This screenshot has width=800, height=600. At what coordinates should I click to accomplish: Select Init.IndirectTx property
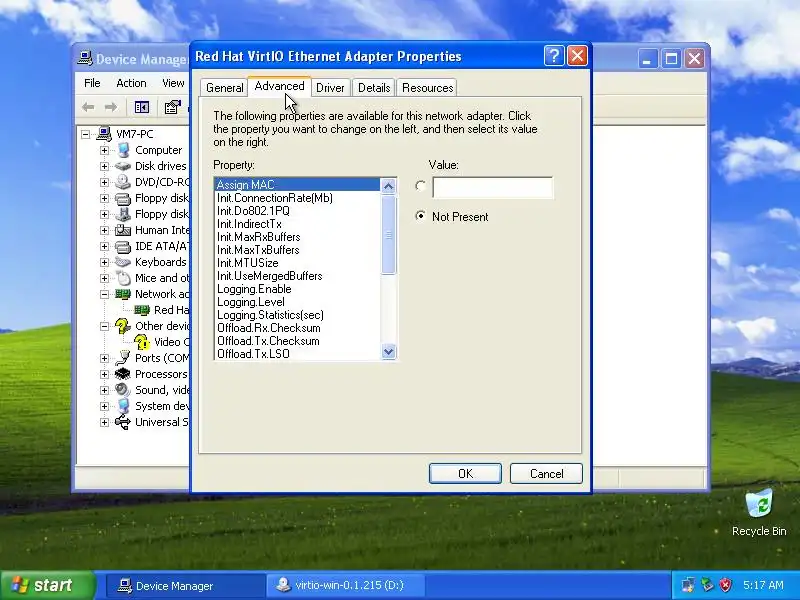coord(297,224)
